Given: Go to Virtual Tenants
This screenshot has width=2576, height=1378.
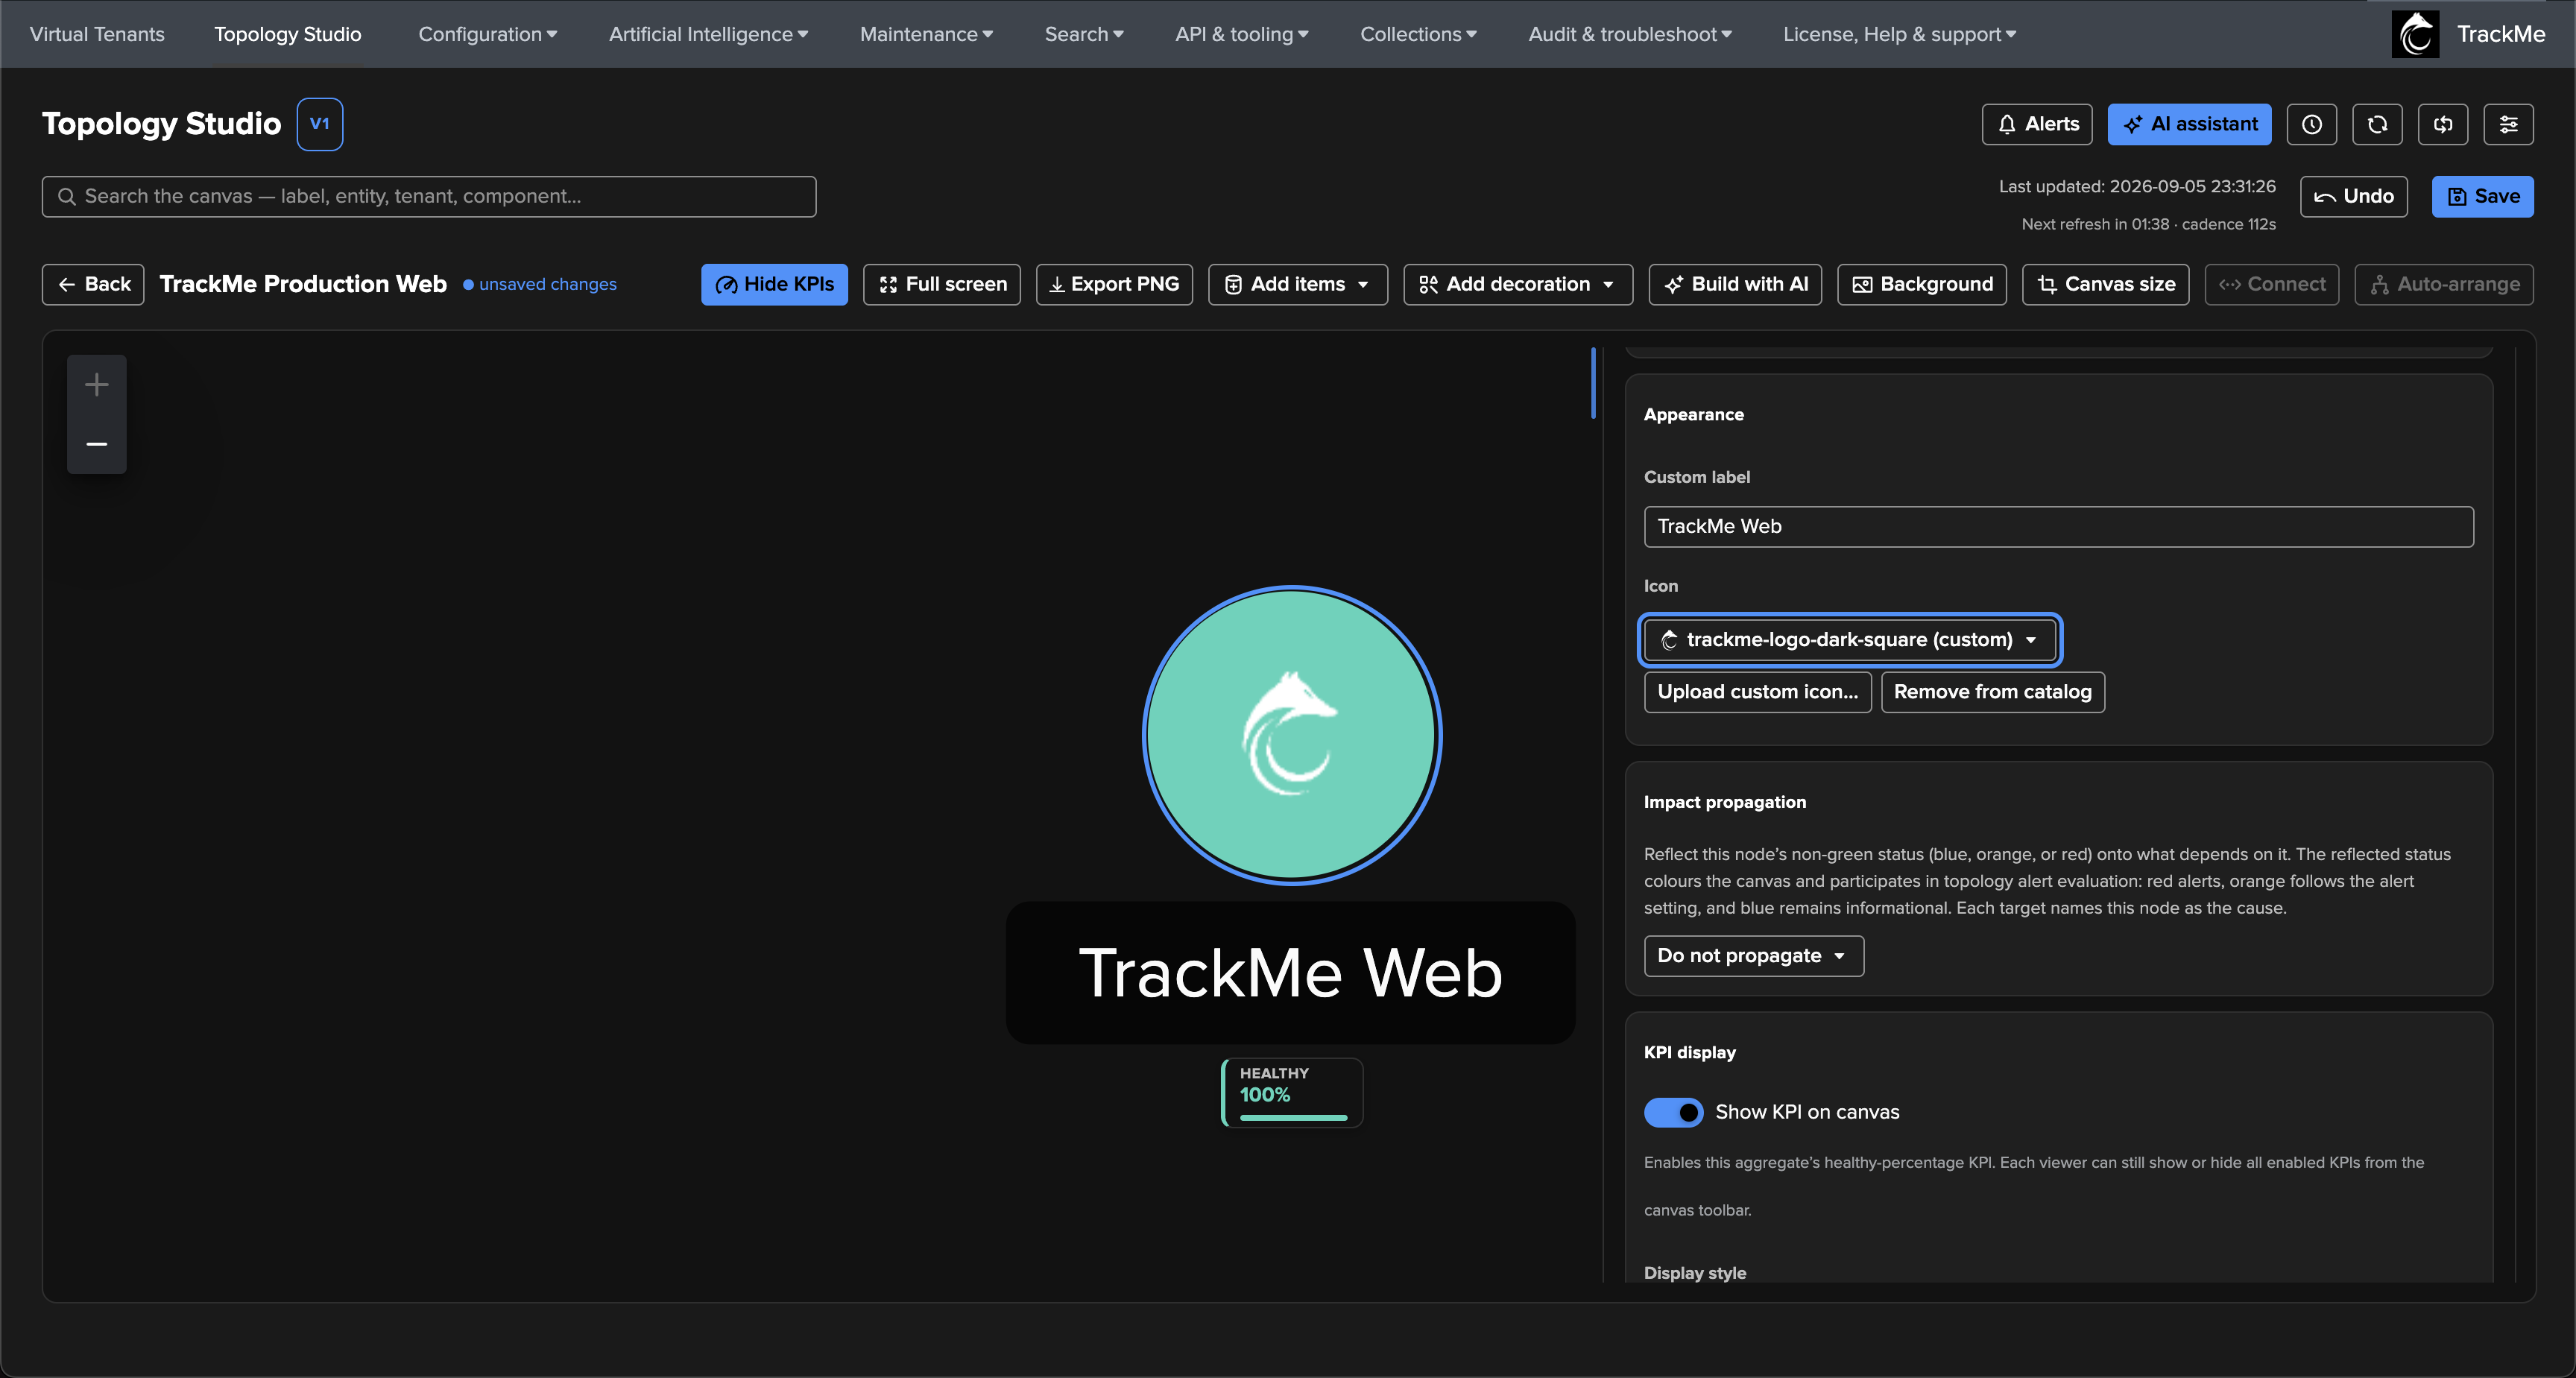Looking at the screenshot, I should [x=97, y=34].
